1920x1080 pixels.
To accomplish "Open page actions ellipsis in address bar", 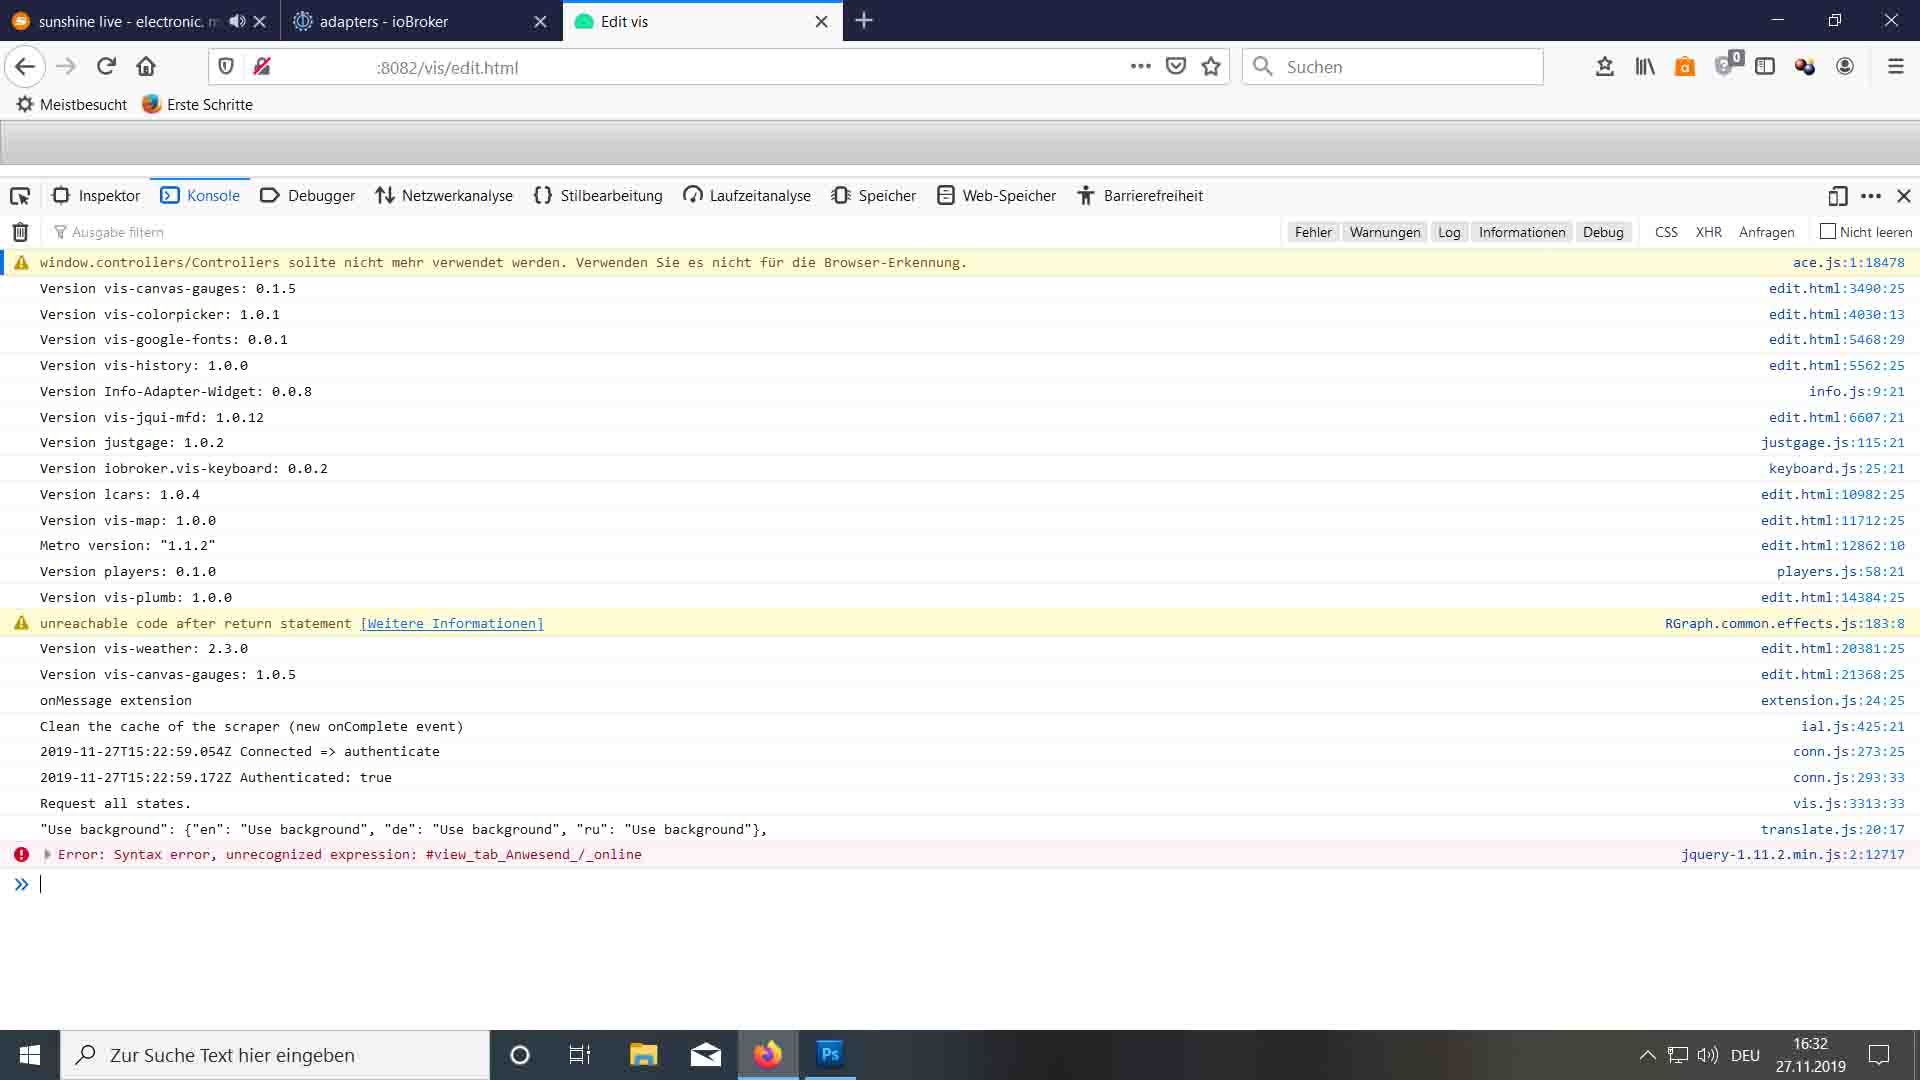I will [x=1140, y=67].
